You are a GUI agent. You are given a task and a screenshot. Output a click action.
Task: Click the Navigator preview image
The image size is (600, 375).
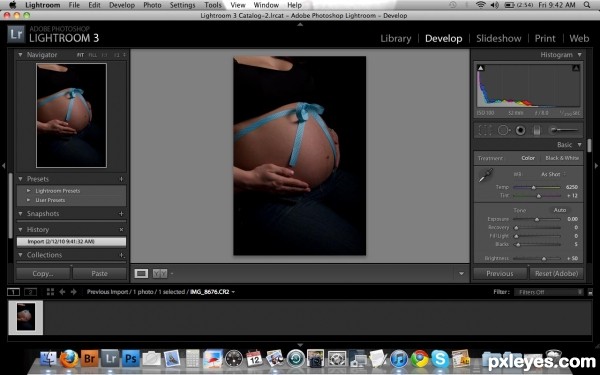(71, 116)
